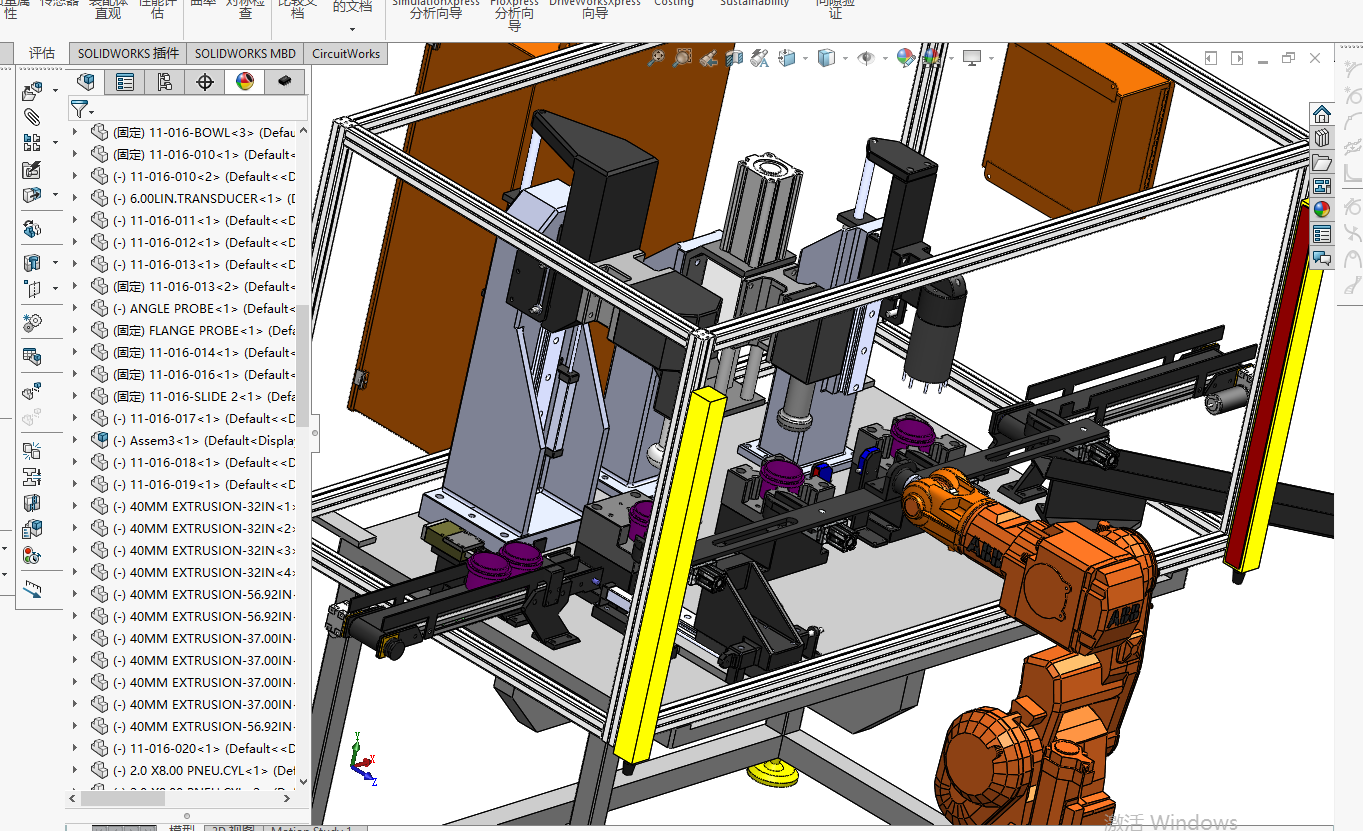The height and width of the screenshot is (831, 1363).
Task: Open the Design Library tab in task pane
Action: [1322, 138]
